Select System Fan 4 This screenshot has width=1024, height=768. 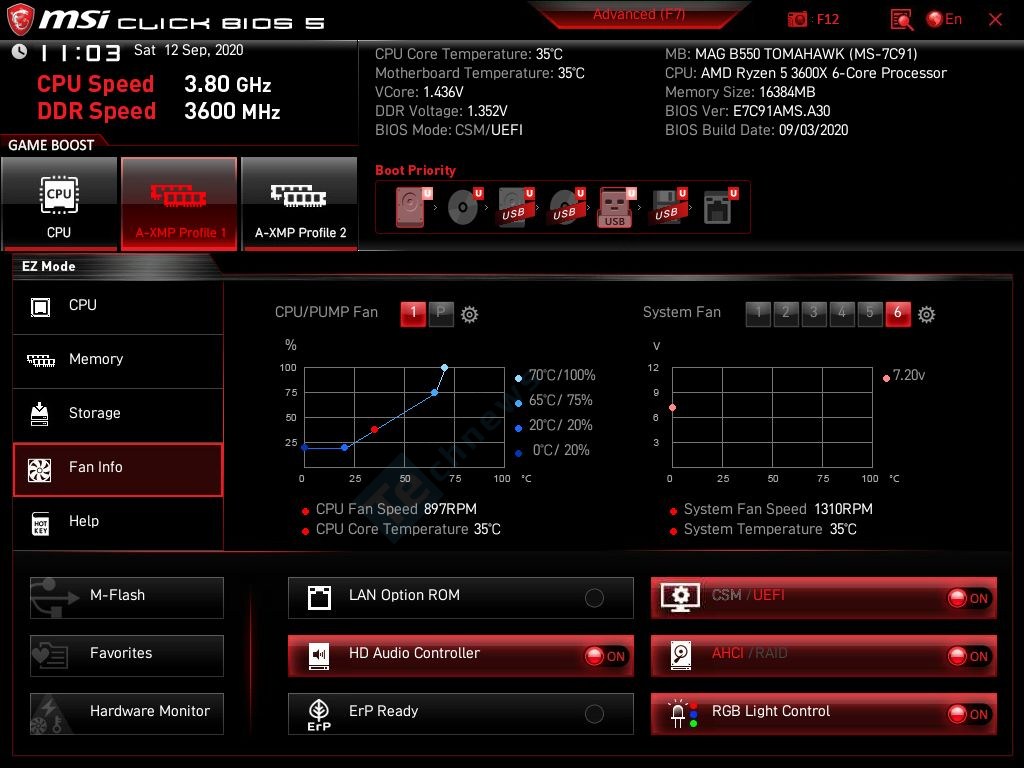[x=842, y=313]
